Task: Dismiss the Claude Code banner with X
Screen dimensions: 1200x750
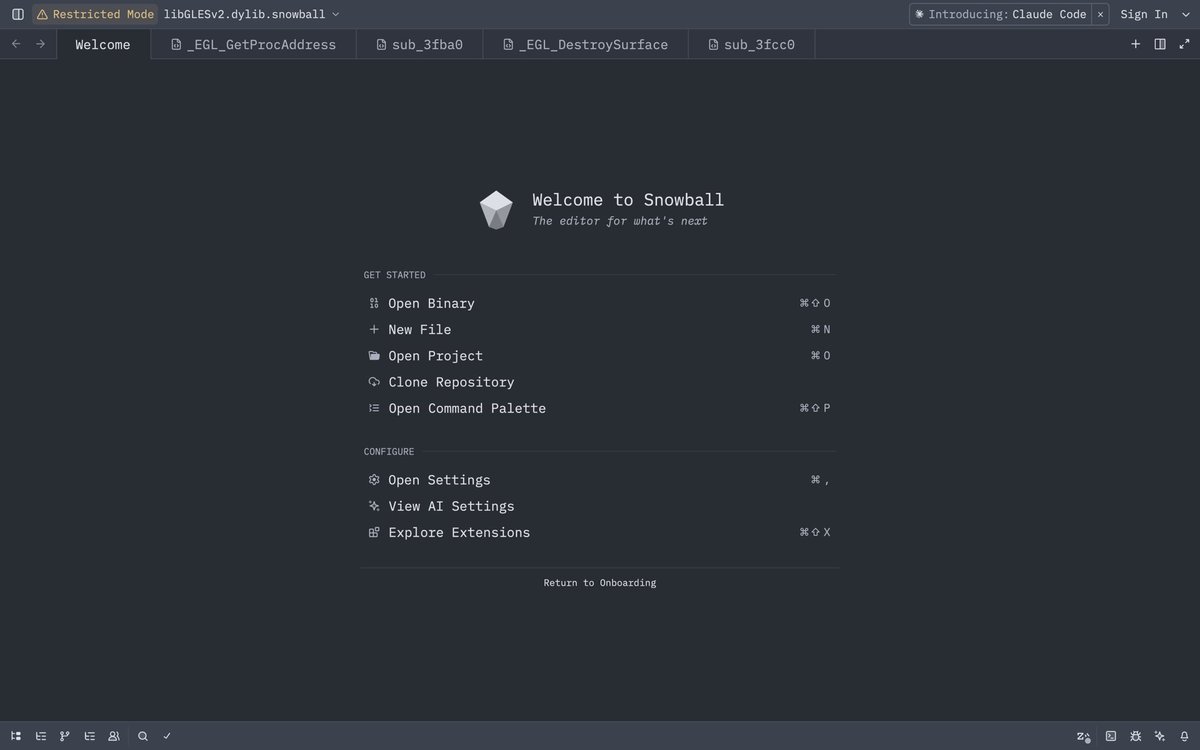Action: 1100,14
